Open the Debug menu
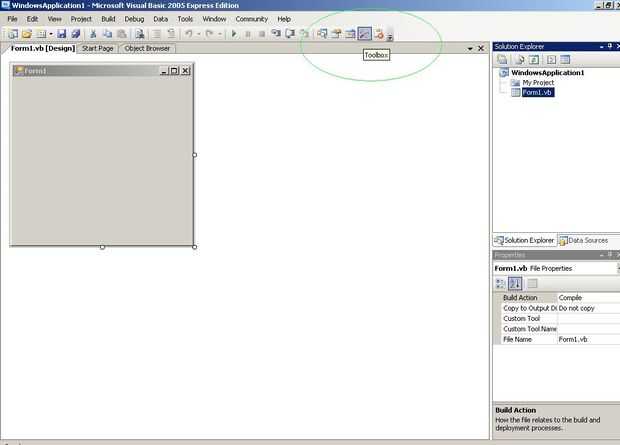 click(134, 19)
